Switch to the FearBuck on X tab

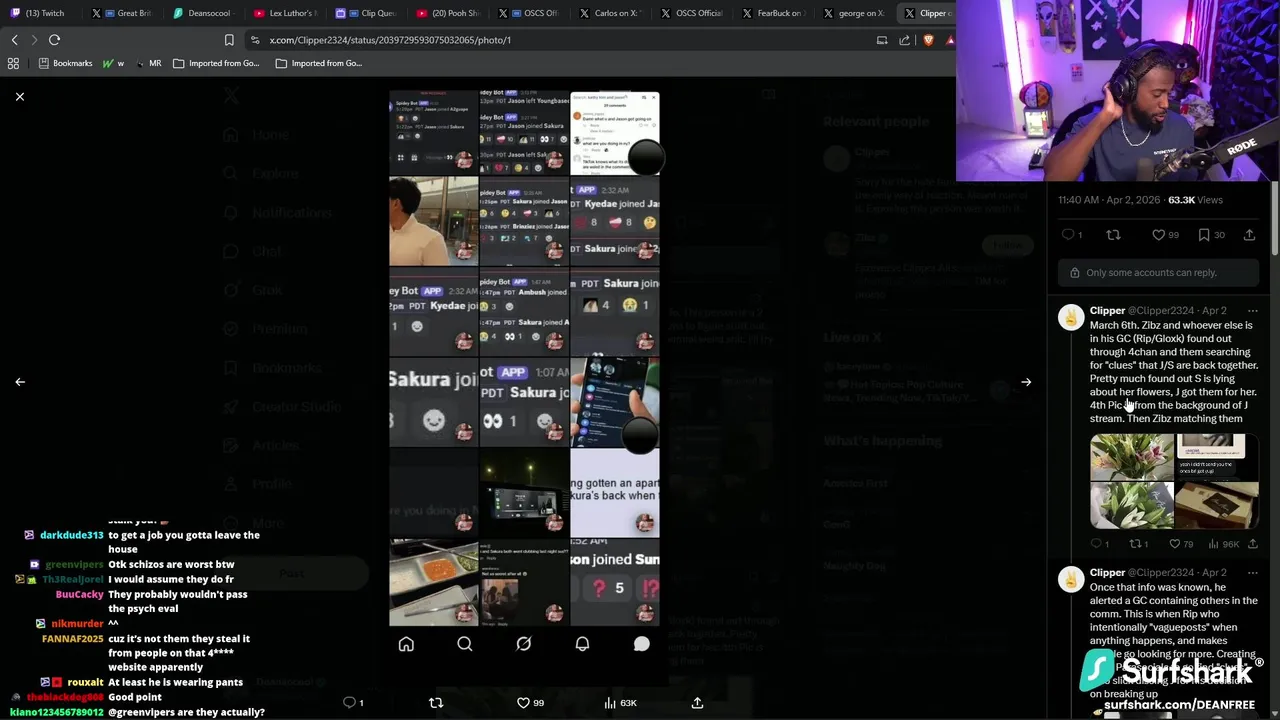click(773, 13)
